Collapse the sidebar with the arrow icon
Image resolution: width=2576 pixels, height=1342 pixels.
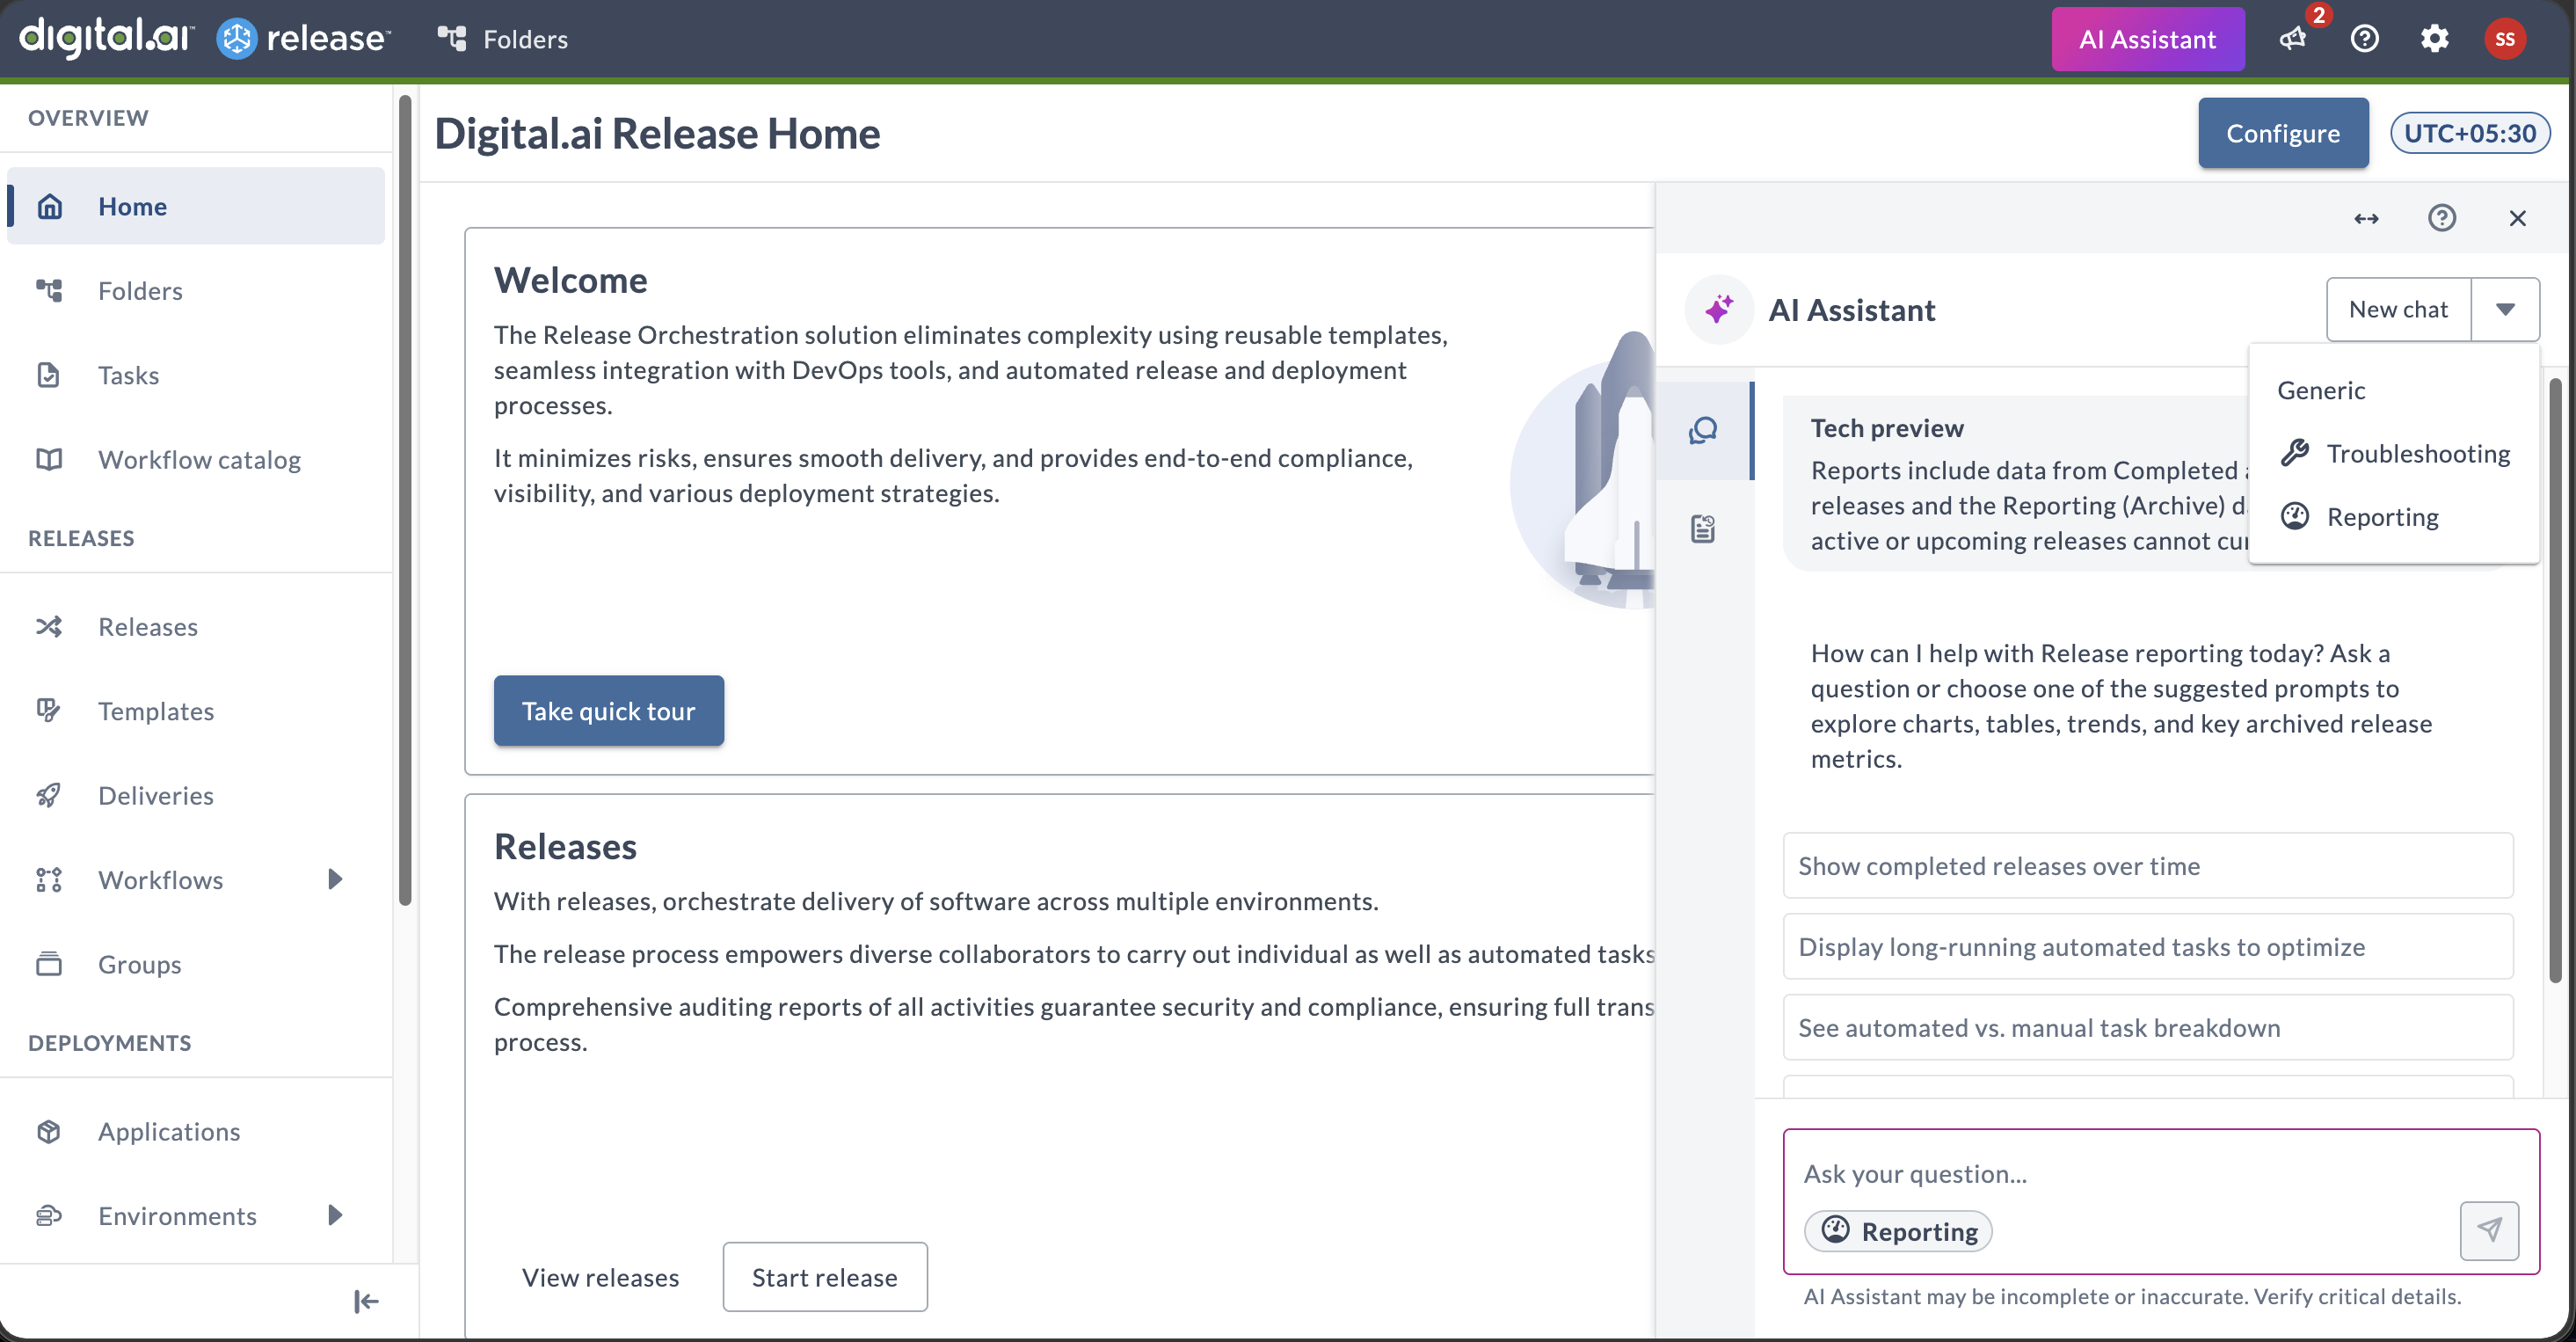click(366, 1301)
